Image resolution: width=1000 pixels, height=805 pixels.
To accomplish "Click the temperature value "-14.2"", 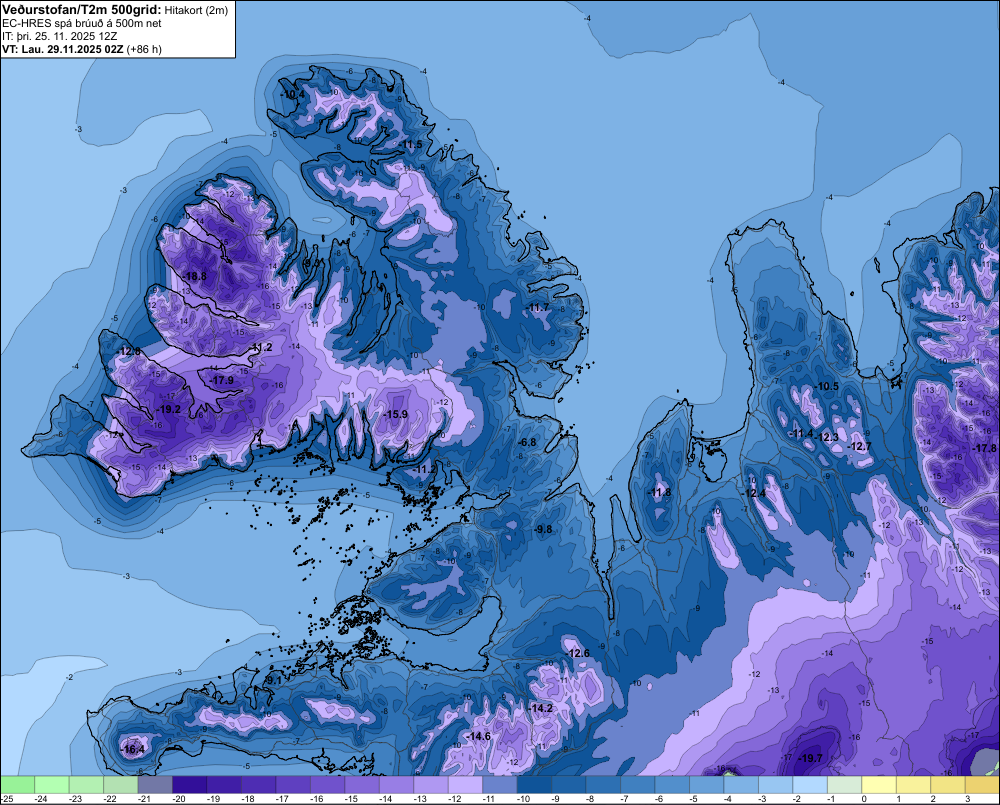I will [541, 708].
